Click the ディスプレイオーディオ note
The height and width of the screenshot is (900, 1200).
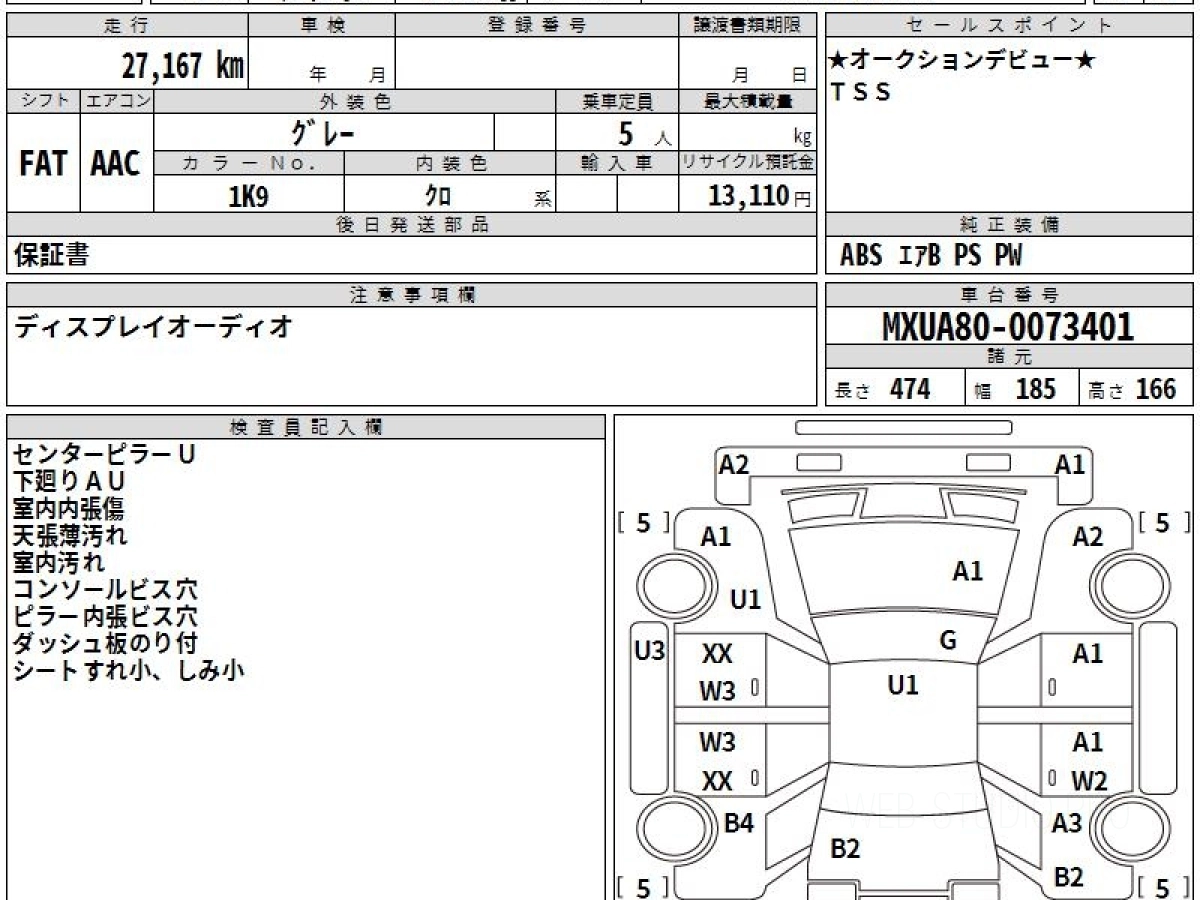[x=153, y=325]
